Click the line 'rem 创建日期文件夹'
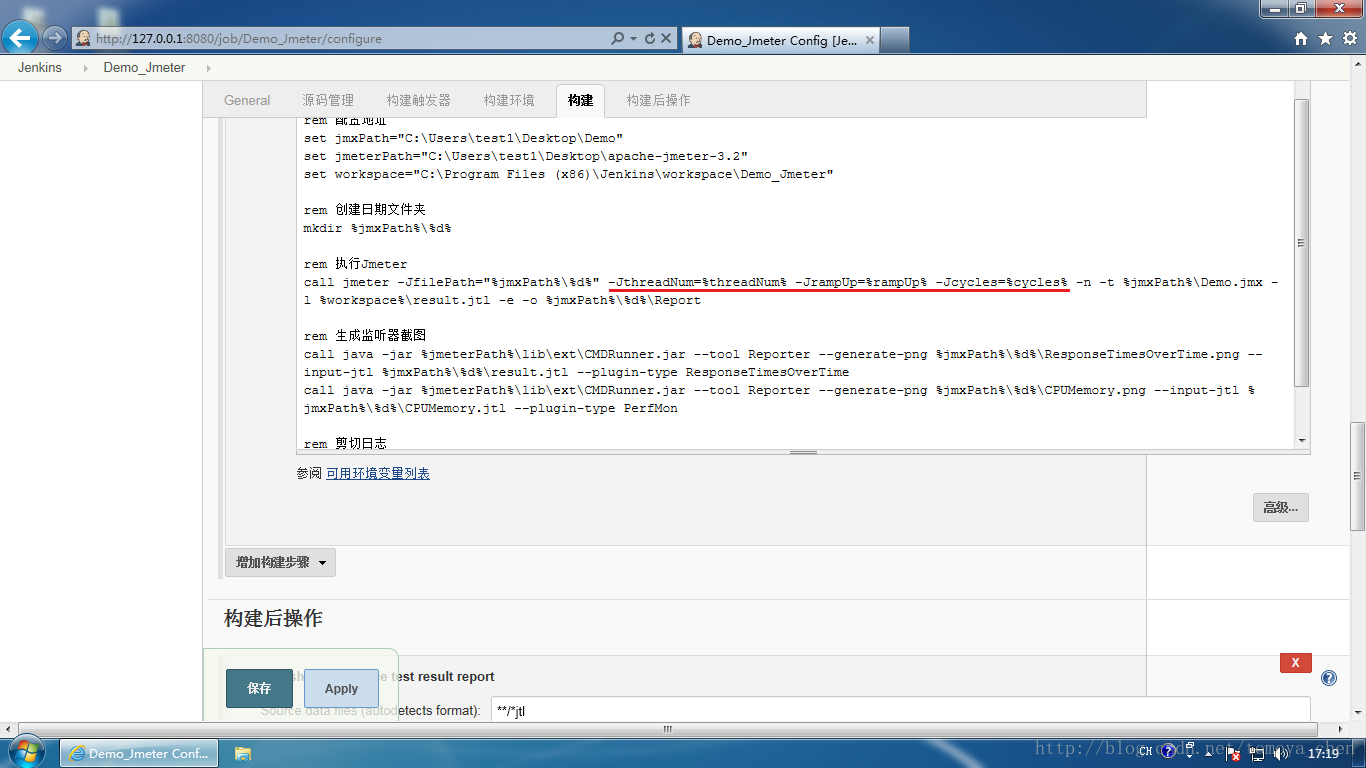 [x=365, y=210]
